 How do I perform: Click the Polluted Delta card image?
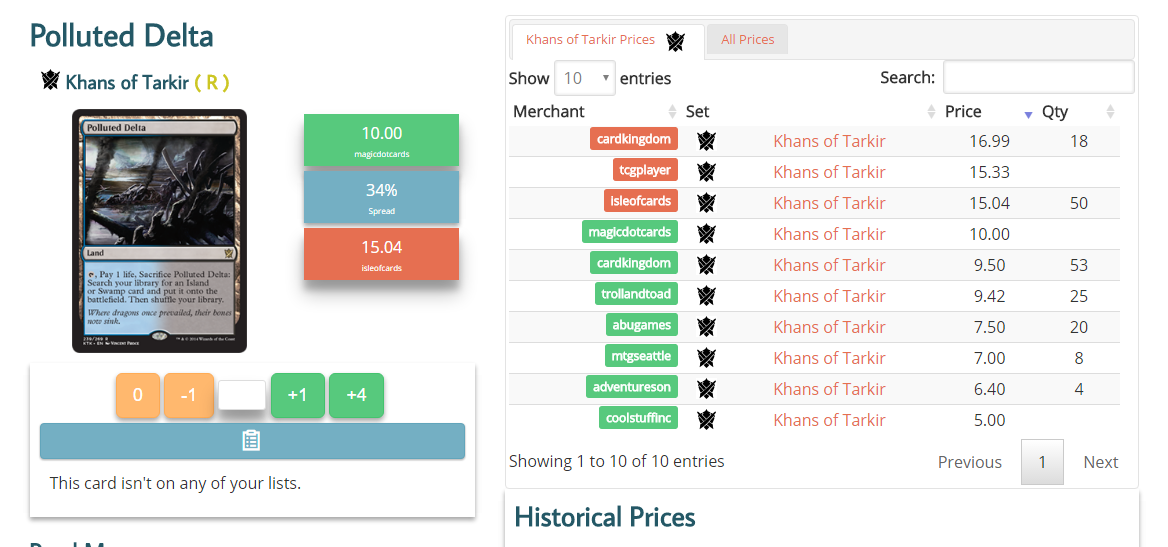click(x=159, y=231)
